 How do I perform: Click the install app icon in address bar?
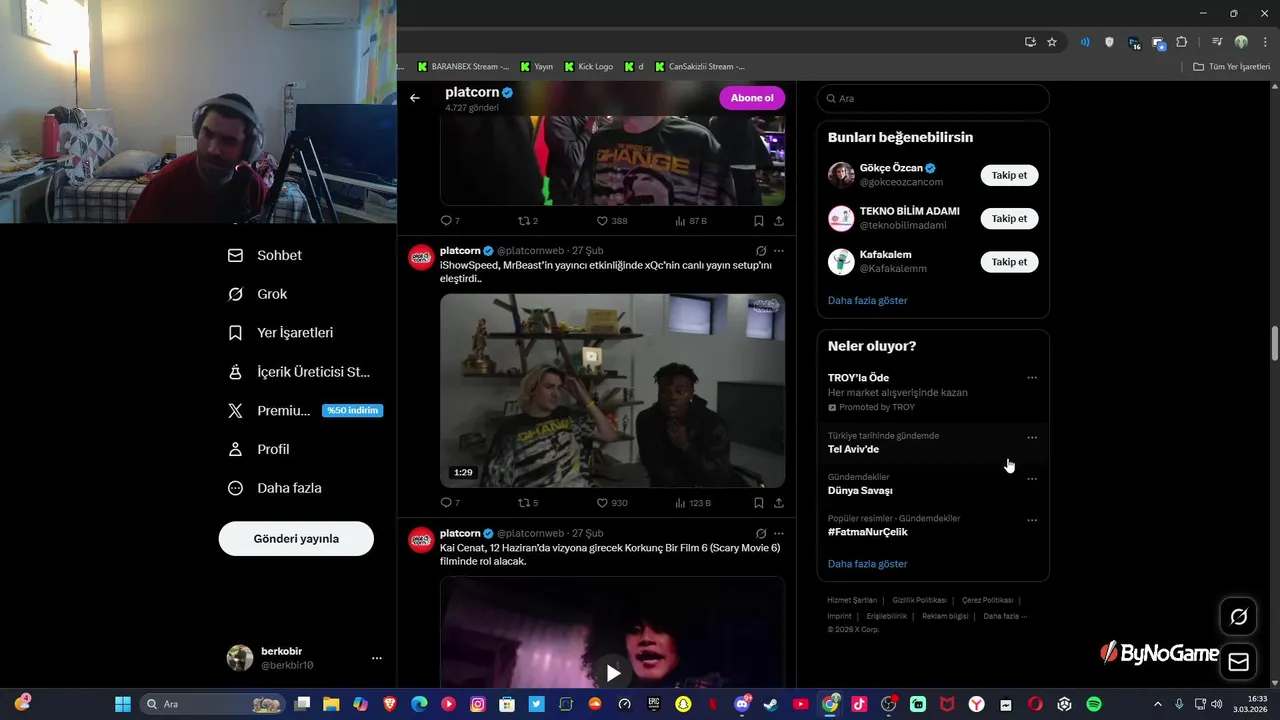point(1030,42)
